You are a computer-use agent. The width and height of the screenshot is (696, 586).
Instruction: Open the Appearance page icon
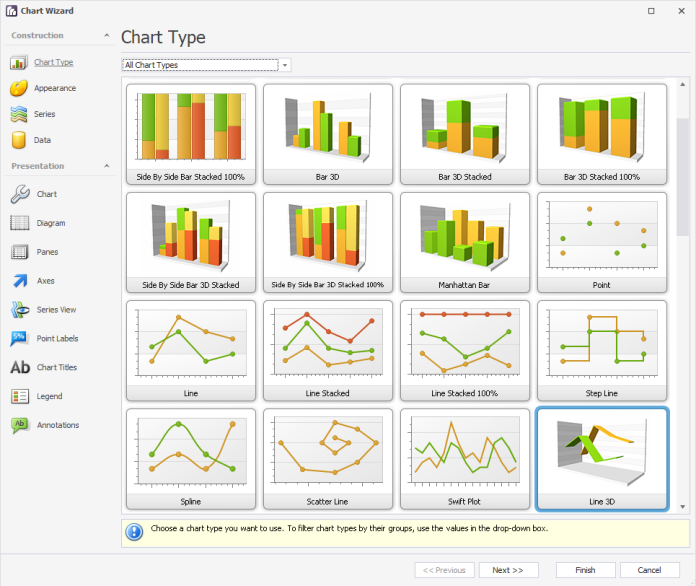[18, 88]
